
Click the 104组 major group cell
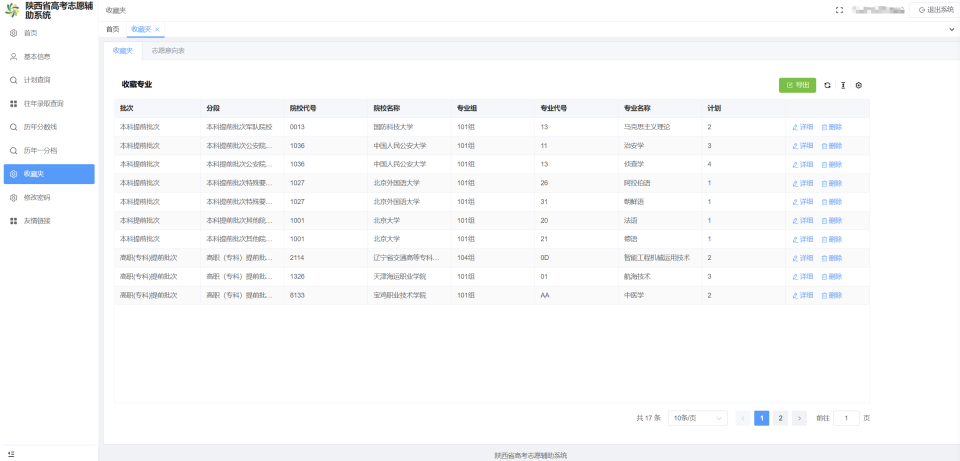pos(493,258)
